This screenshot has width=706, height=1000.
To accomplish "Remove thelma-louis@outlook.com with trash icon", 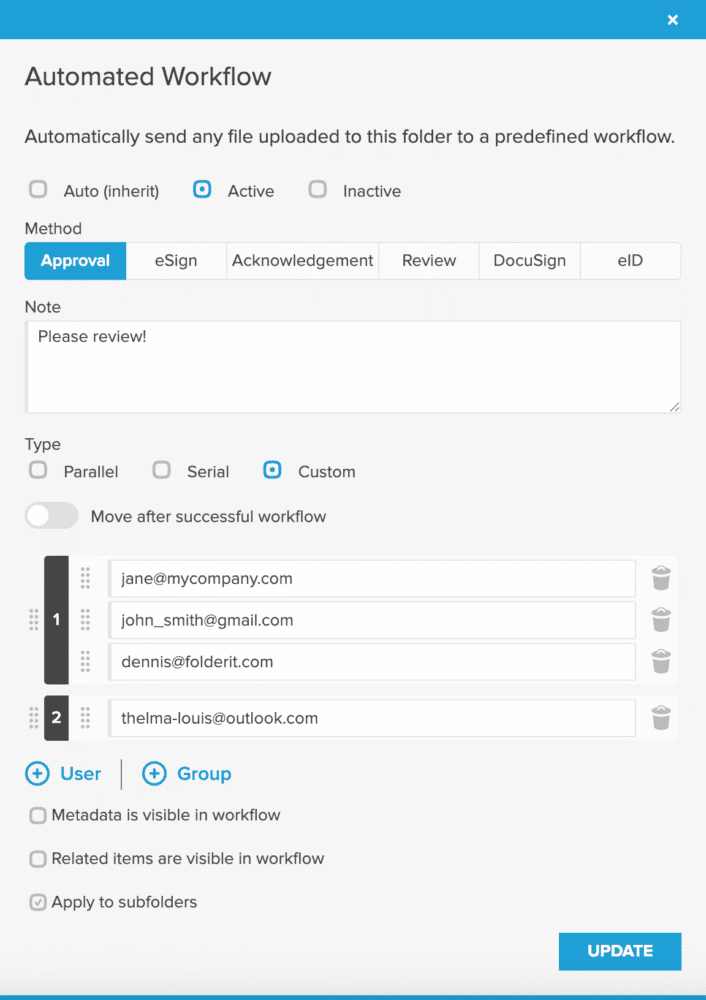I will [661, 718].
